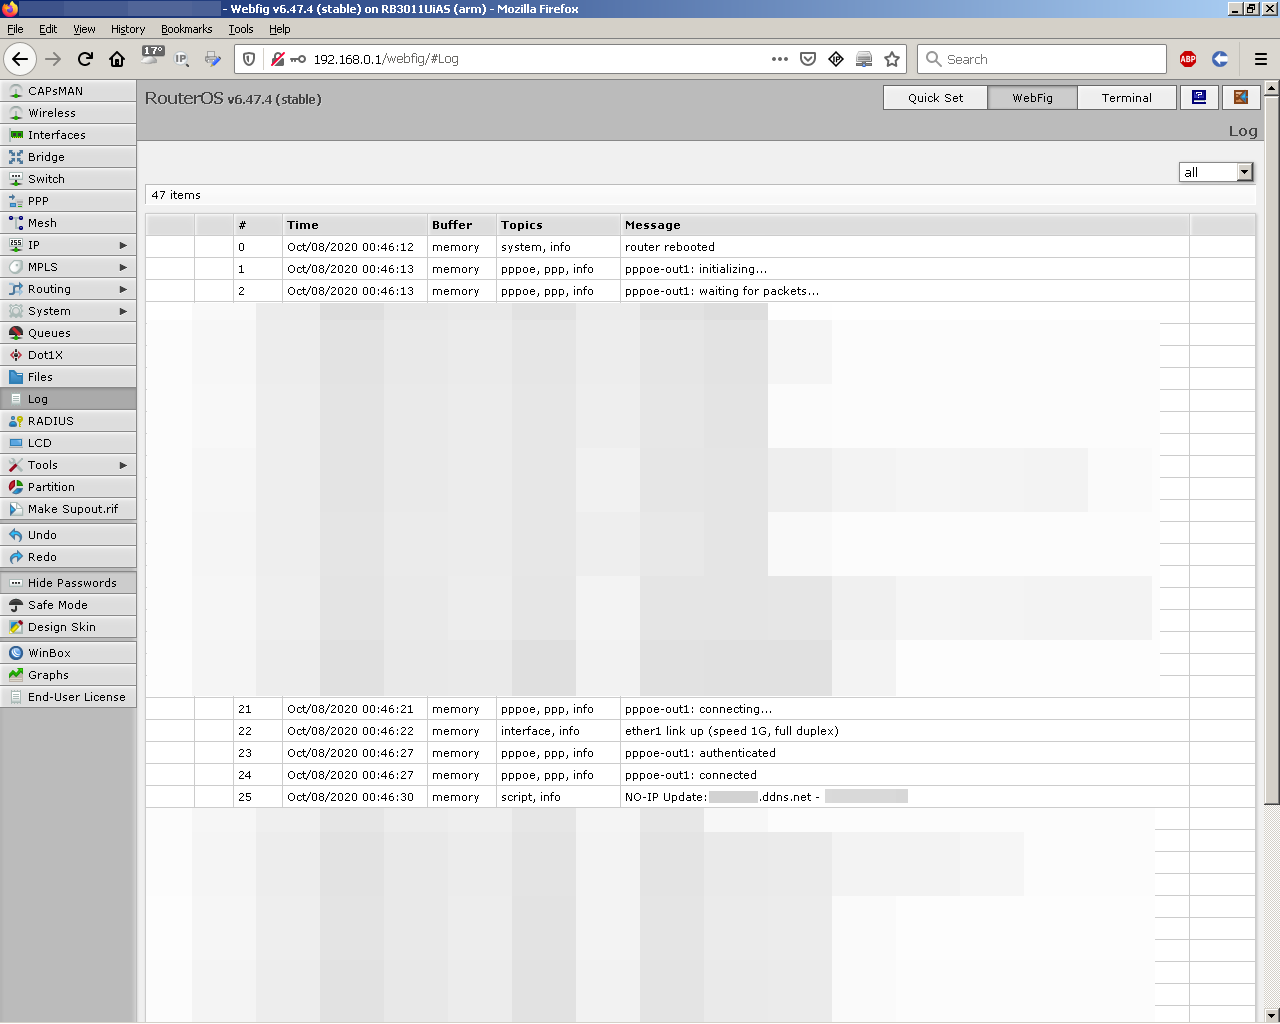Open the Interfaces section
The width and height of the screenshot is (1280, 1024).
pos(68,135)
